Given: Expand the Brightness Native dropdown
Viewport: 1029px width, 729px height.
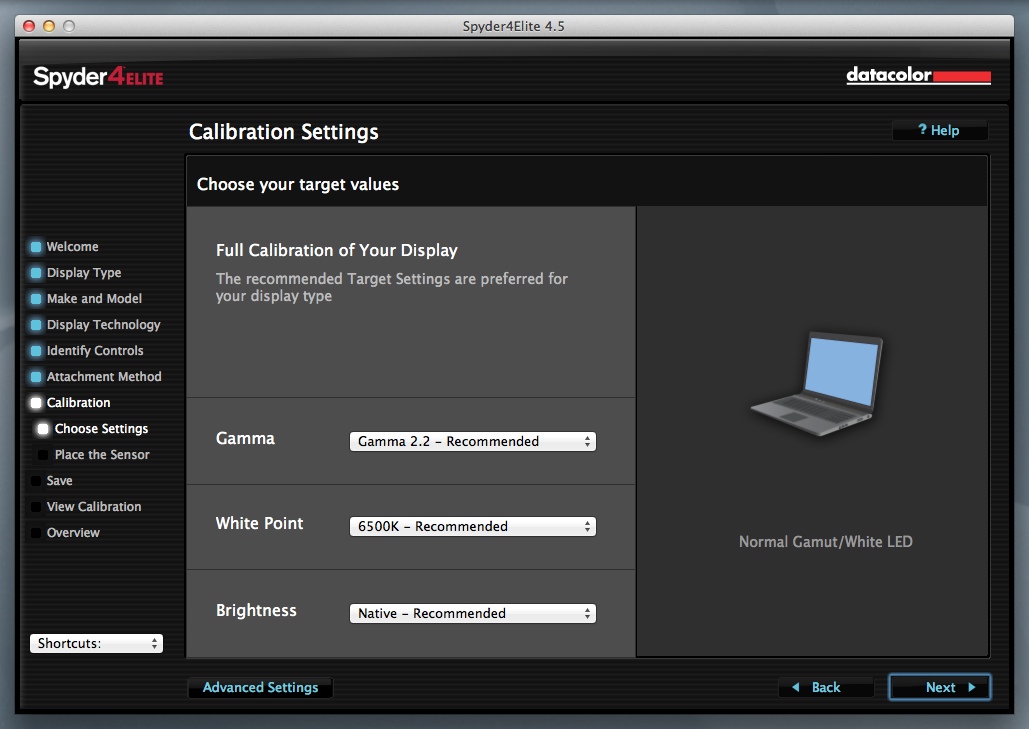Looking at the screenshot, I should (x=472, y=613).
